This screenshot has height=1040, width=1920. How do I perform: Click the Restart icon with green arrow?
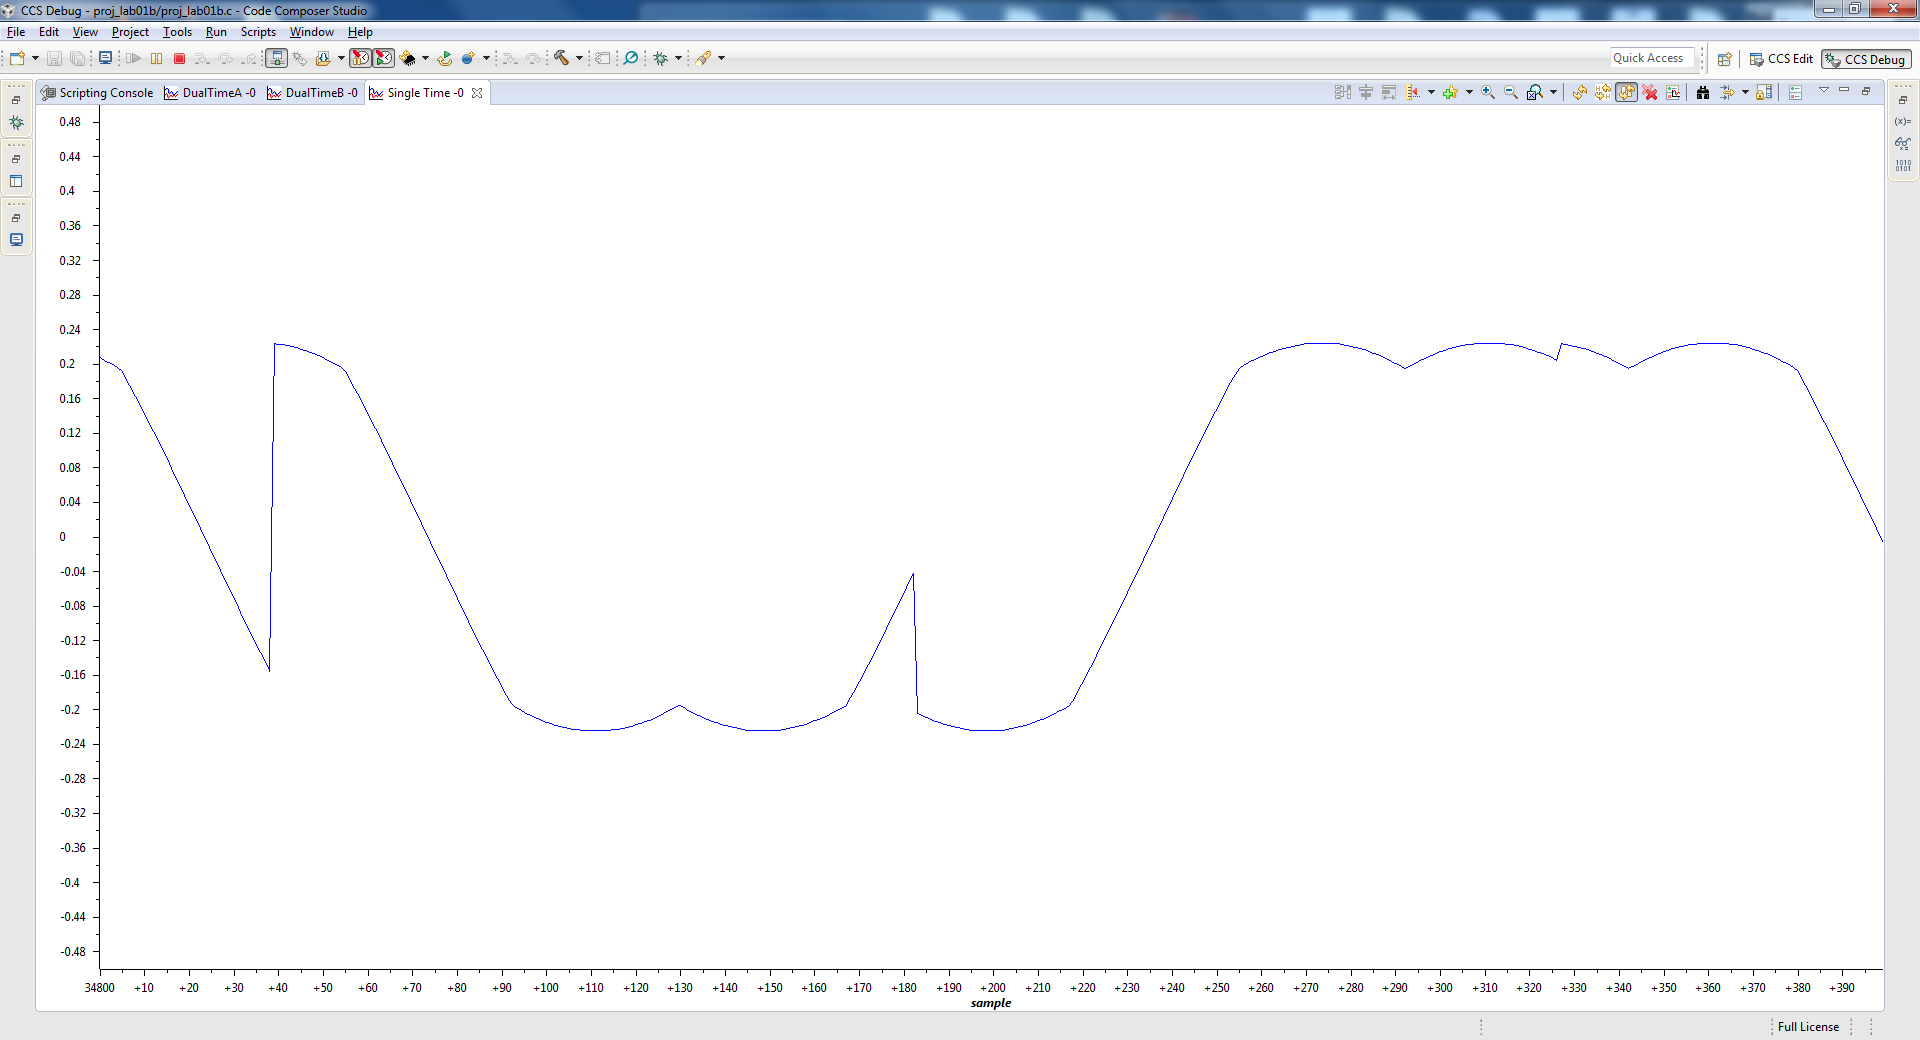pos(445,58)
